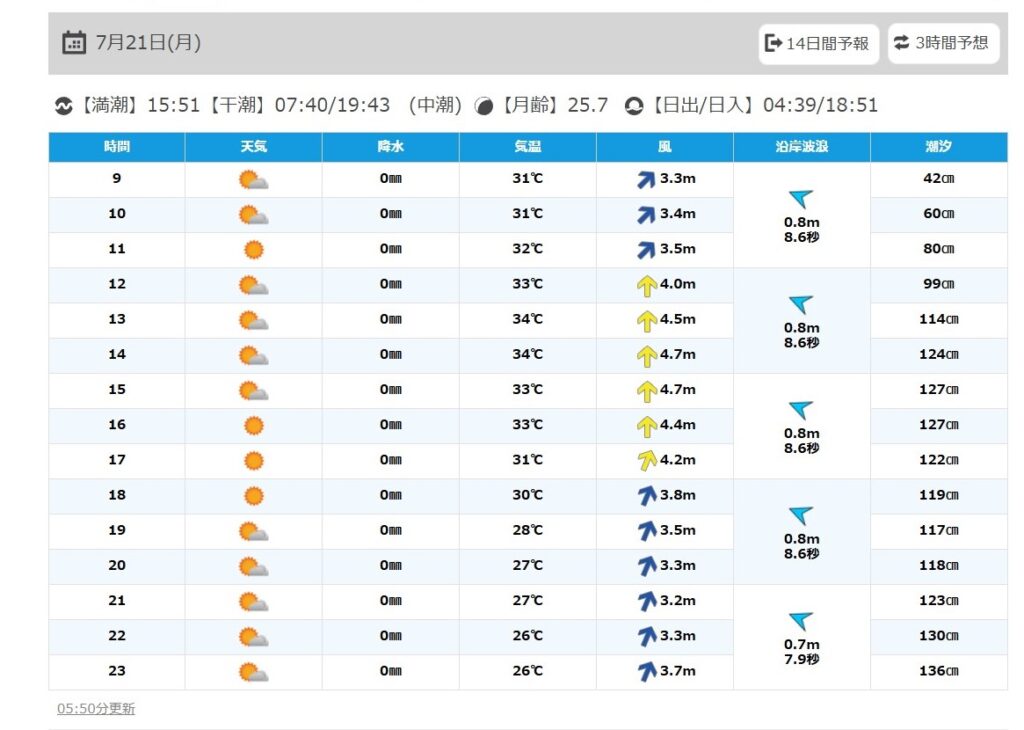Click the 127cm tide value at hour 16

pyautogui.click(x=939, y=424)
